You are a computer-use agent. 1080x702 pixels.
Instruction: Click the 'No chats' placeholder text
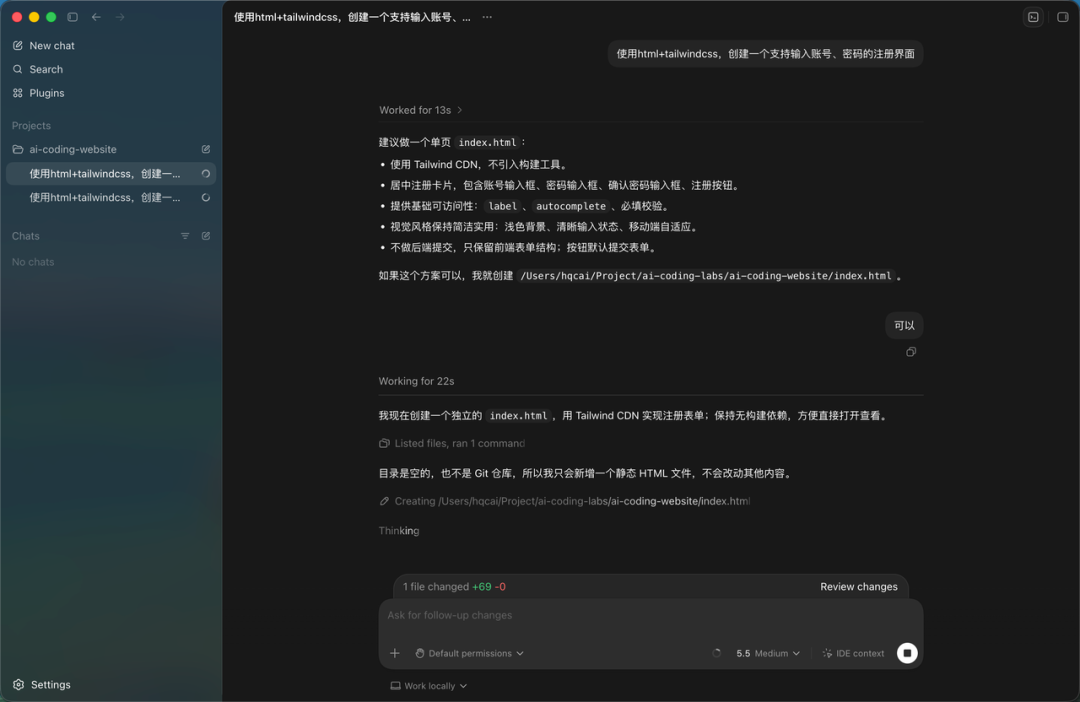tap(32, 262)
